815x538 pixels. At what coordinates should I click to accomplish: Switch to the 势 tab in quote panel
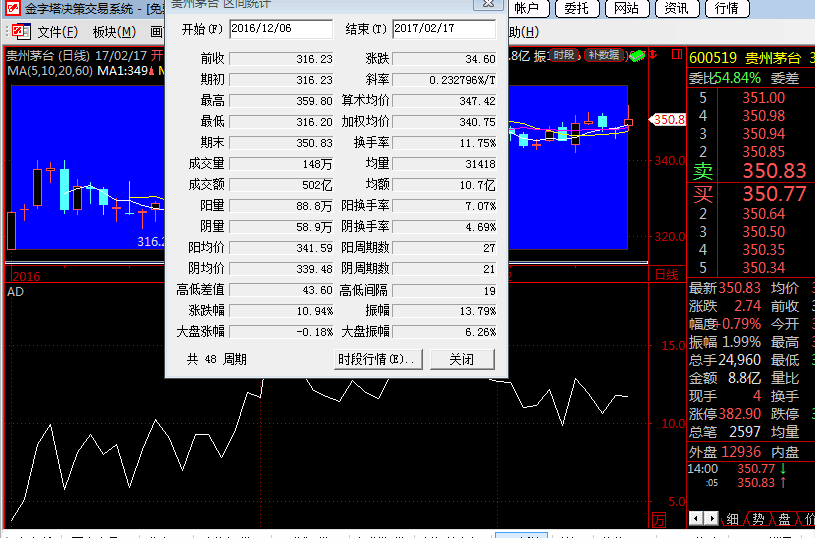(x=758, y=519)
